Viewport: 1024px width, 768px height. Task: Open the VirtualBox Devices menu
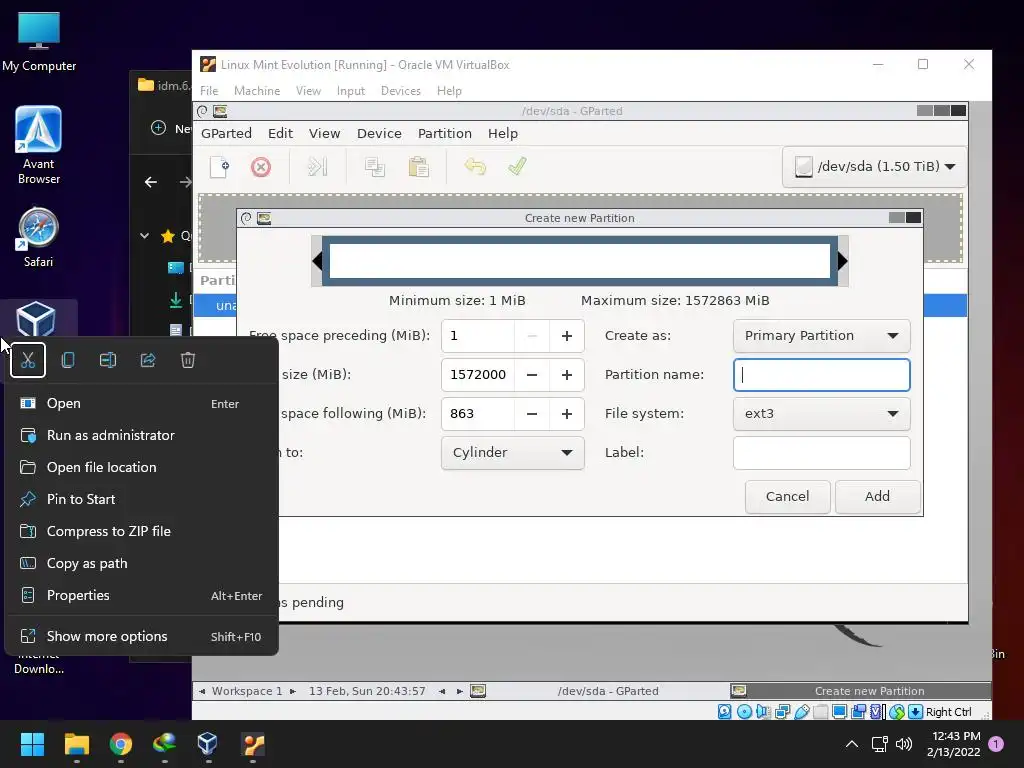point(400,91)
